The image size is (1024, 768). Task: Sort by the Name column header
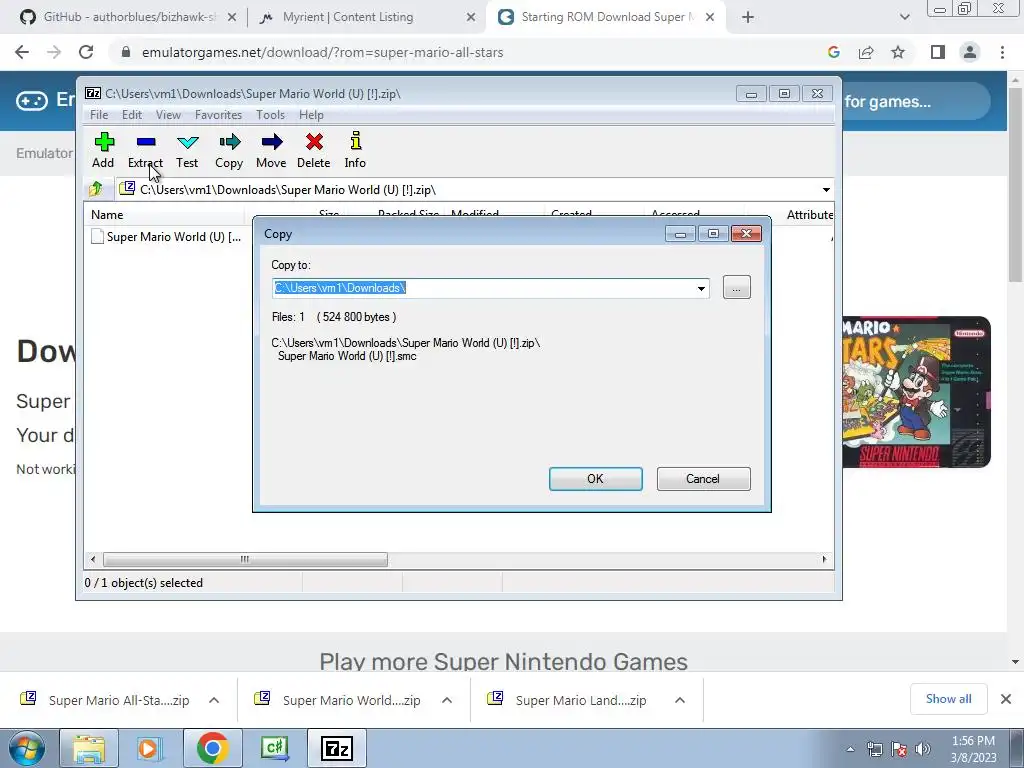(164, 214)
